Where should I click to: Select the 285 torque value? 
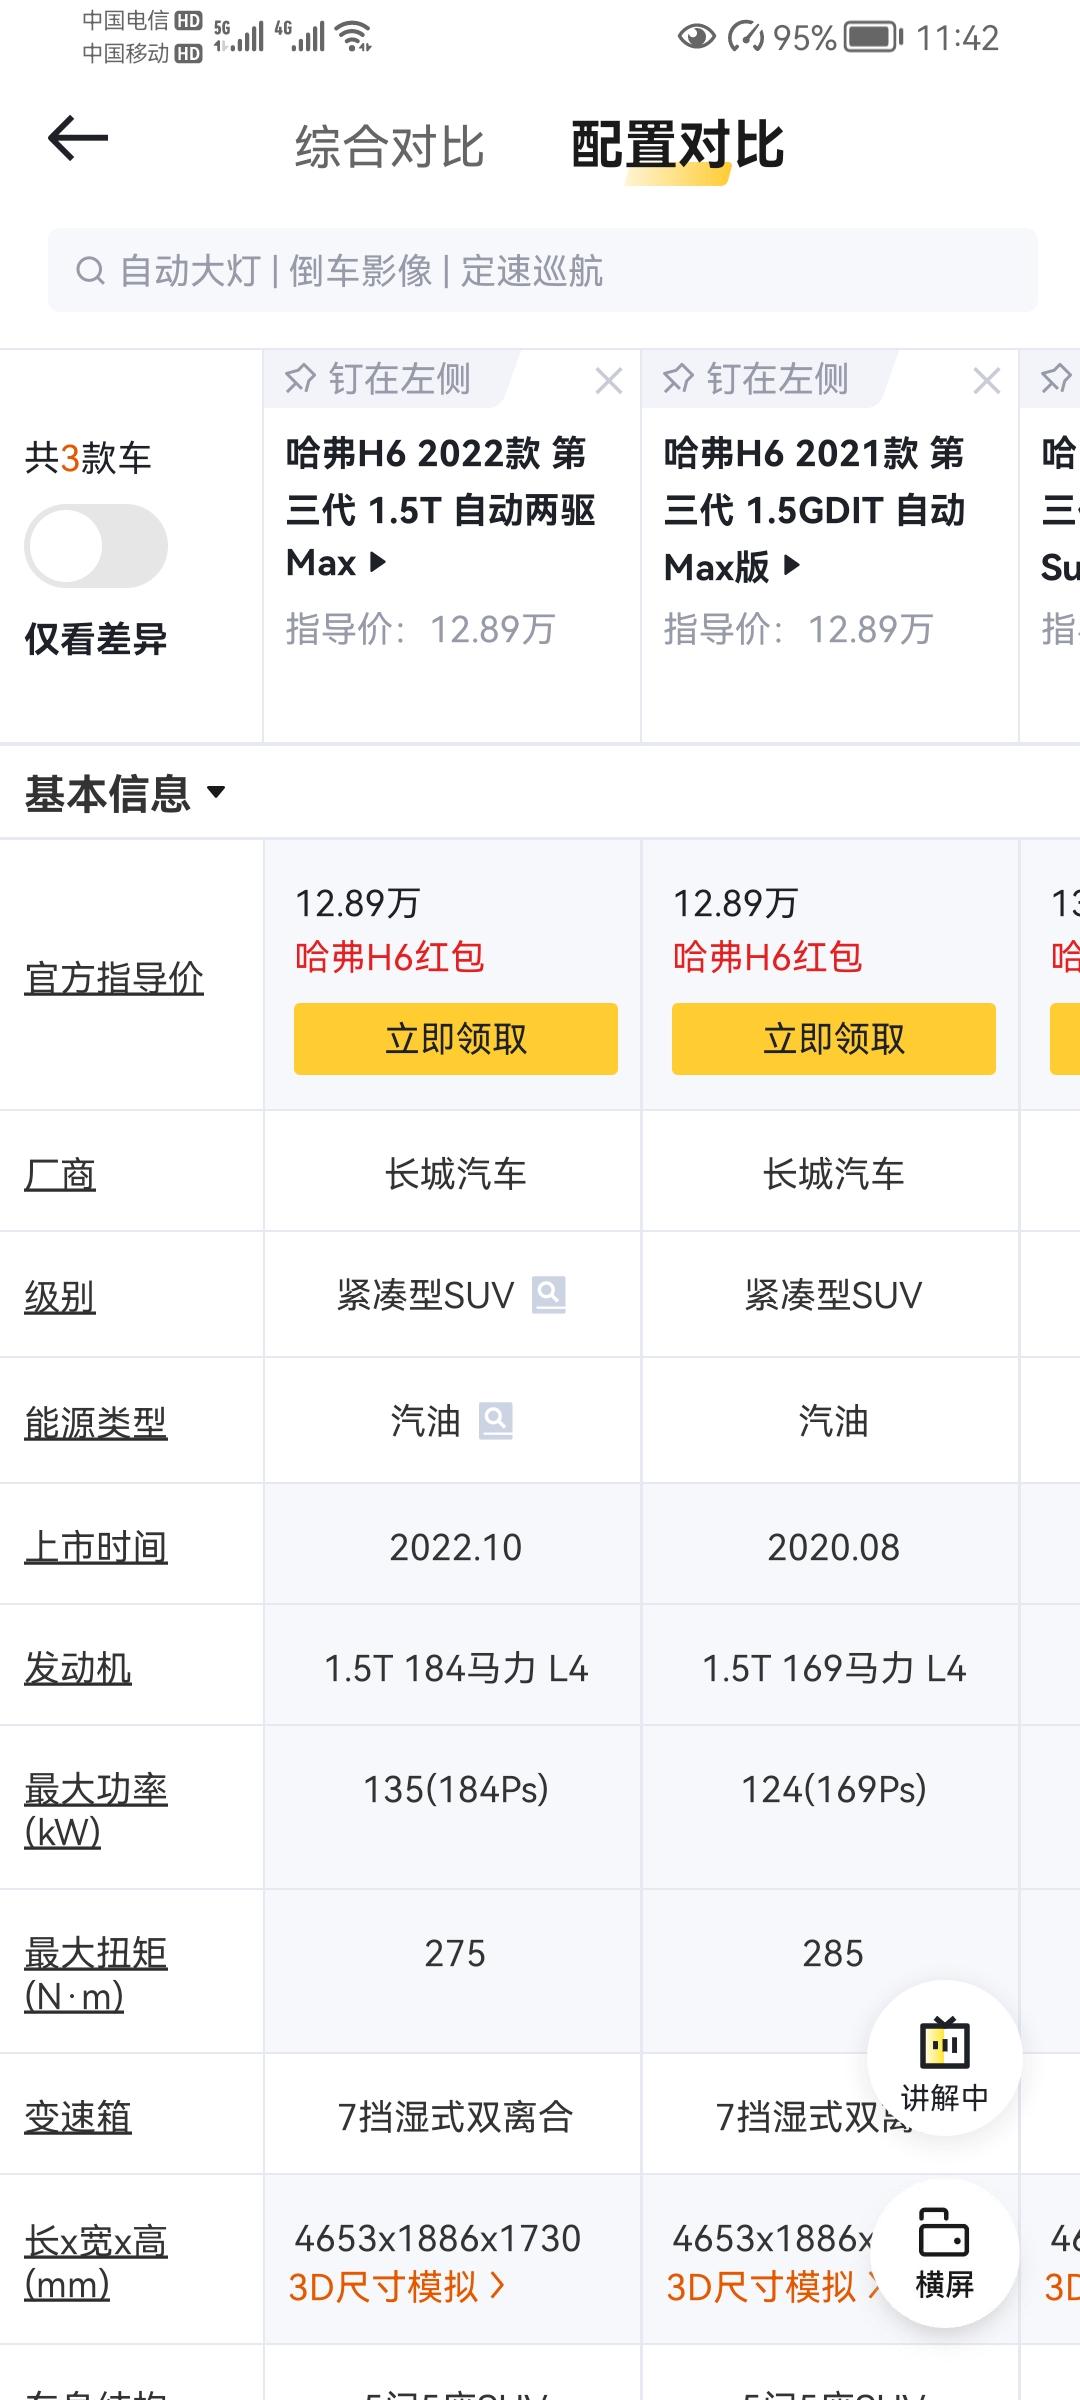(x=833, y=1953)
